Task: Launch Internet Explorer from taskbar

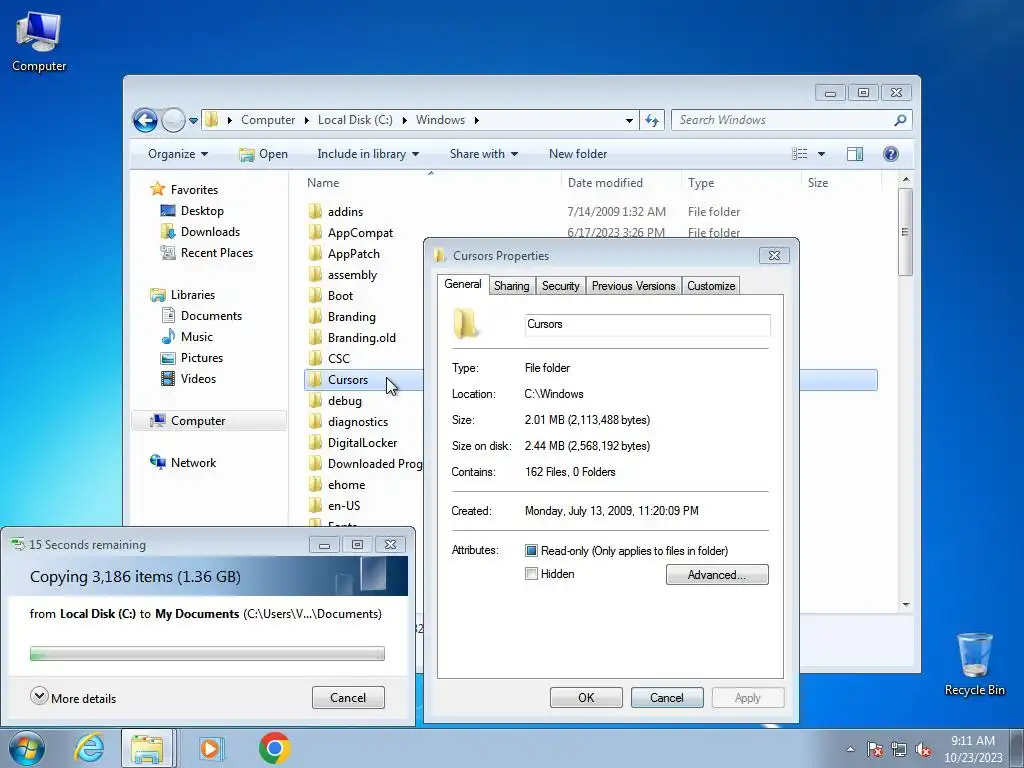Action: click(89, 748)
